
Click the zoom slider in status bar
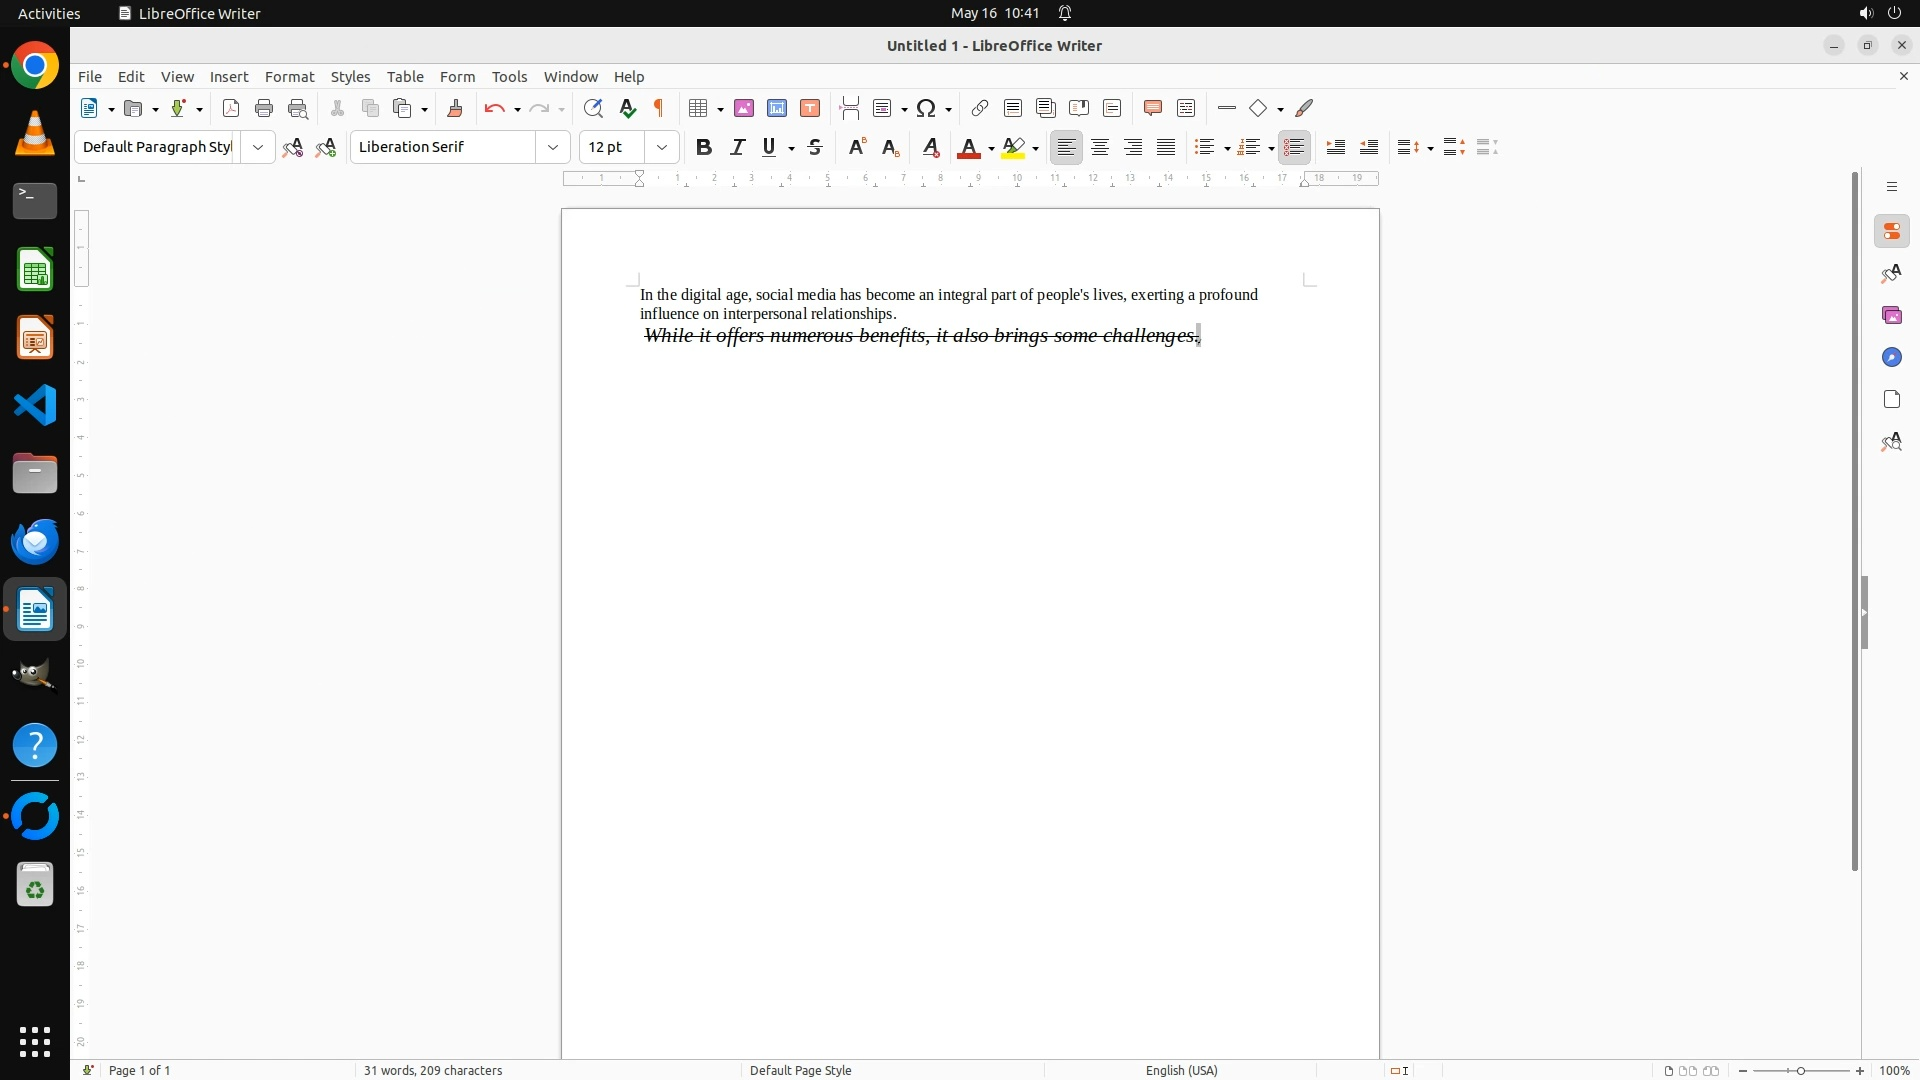1800,1070
